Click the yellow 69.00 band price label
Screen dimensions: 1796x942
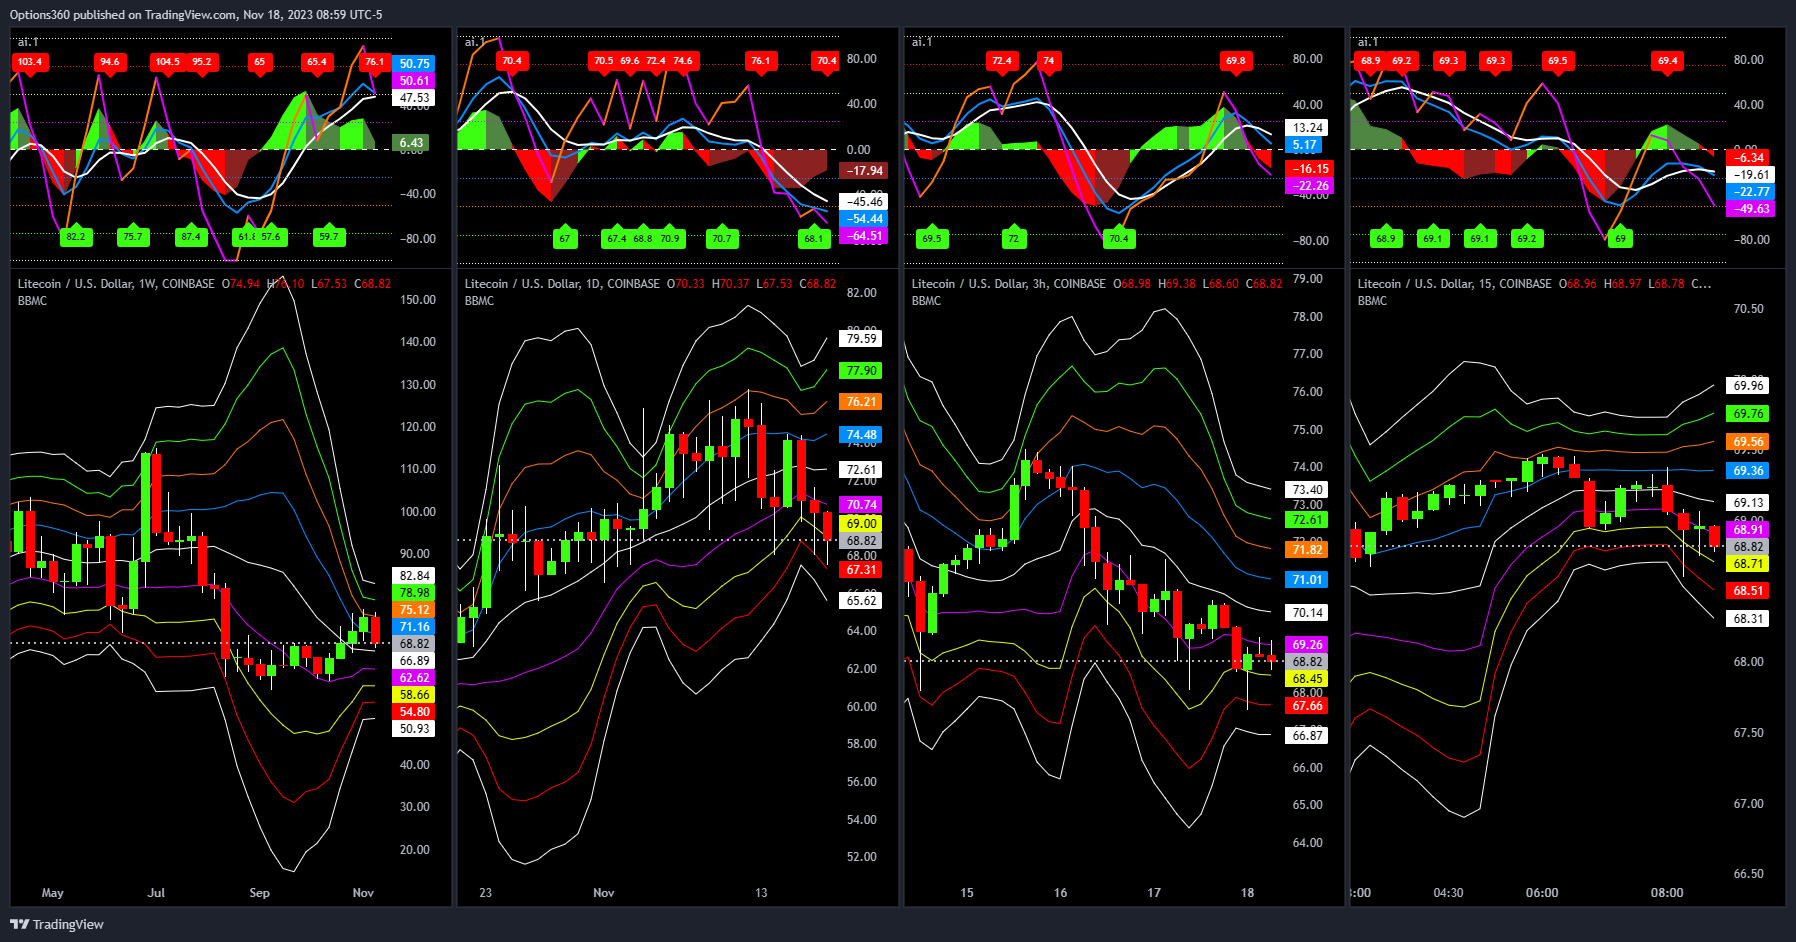coord(861,524)
